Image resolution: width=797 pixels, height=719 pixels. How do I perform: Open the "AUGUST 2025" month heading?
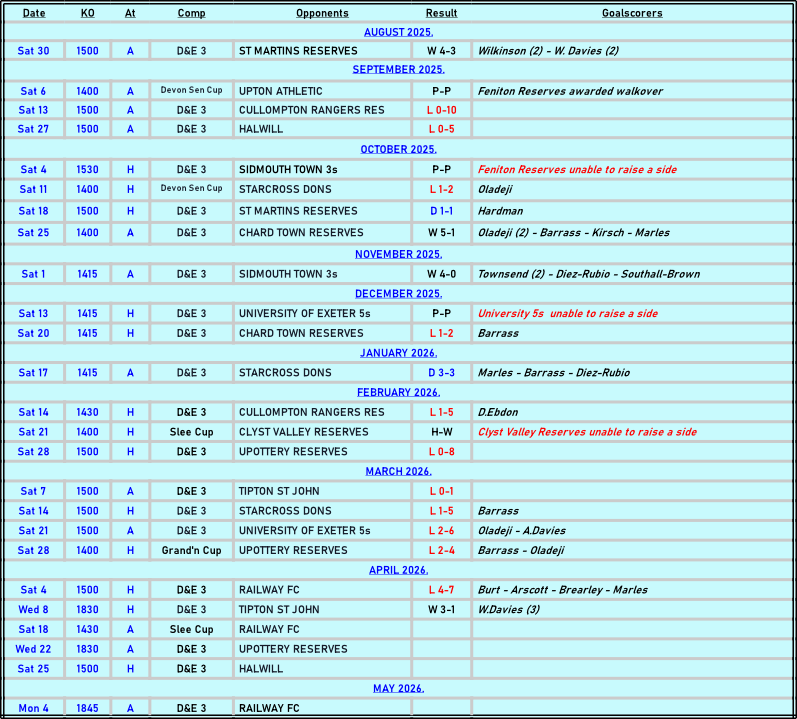pos(398,32)
